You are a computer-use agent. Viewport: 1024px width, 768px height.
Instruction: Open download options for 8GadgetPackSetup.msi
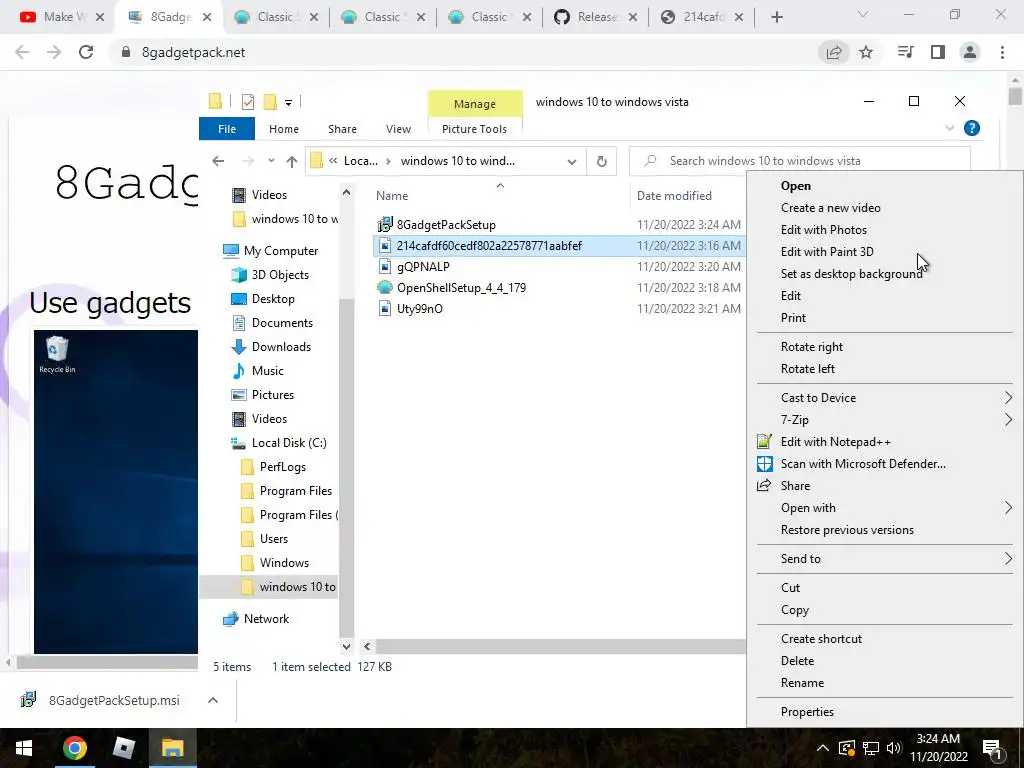(x=212, y=700)
